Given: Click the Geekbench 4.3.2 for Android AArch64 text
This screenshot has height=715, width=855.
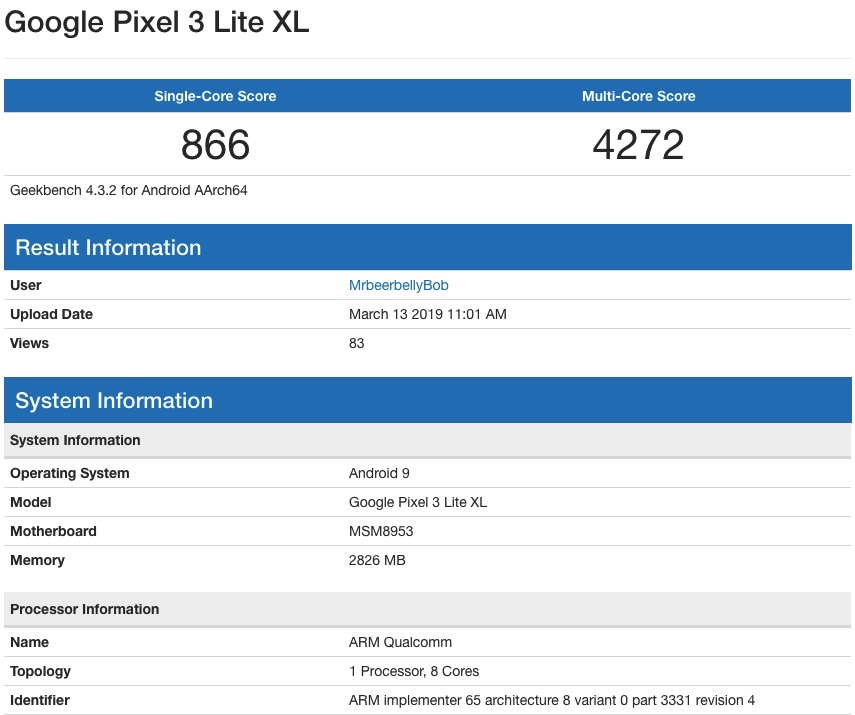Looking at the screenshot, I should pos(129,190).
